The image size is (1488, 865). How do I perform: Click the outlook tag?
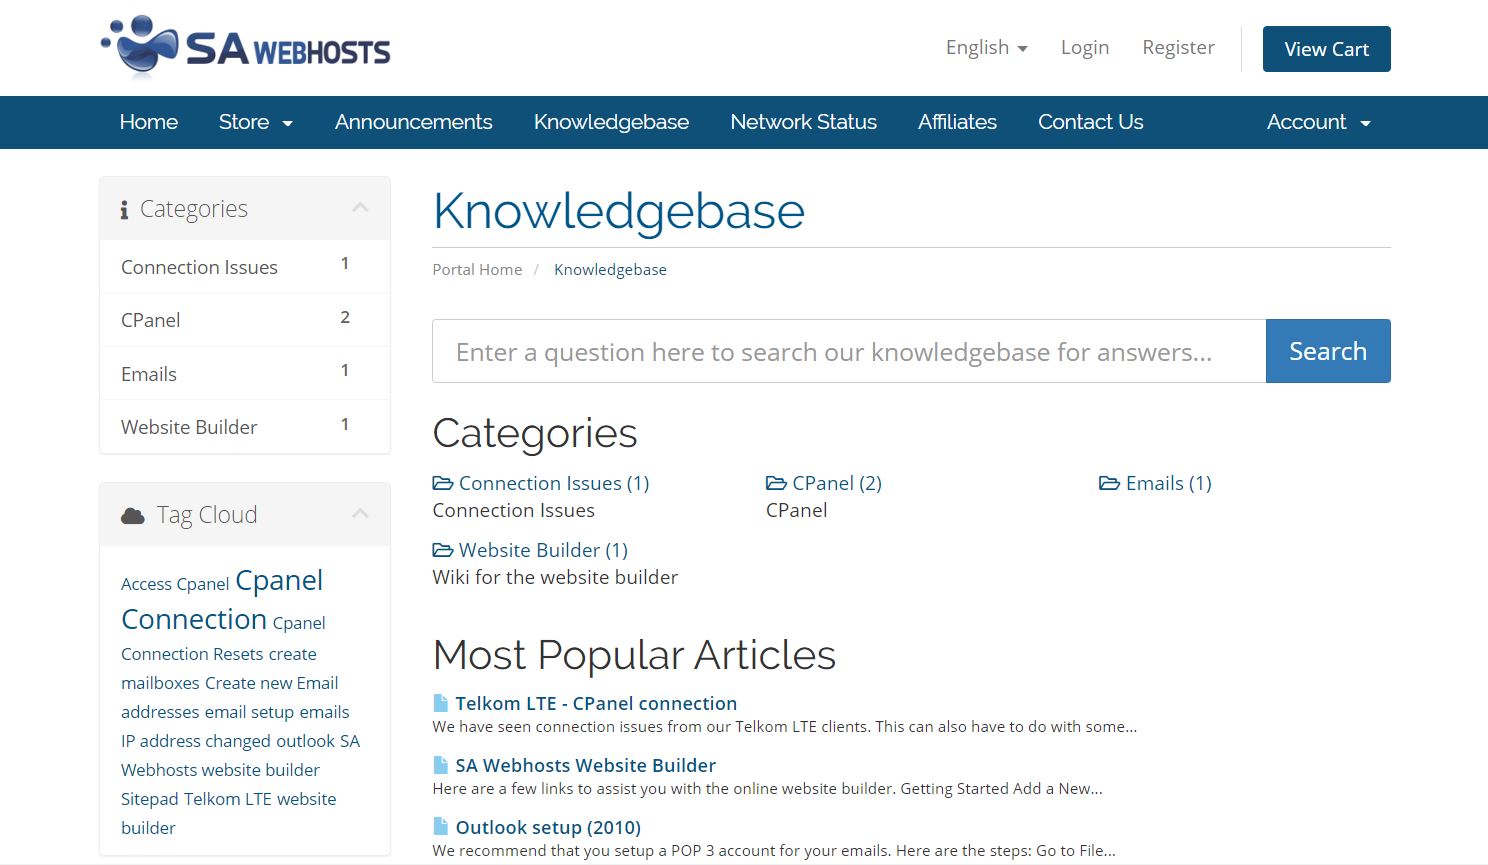point(305,741)
